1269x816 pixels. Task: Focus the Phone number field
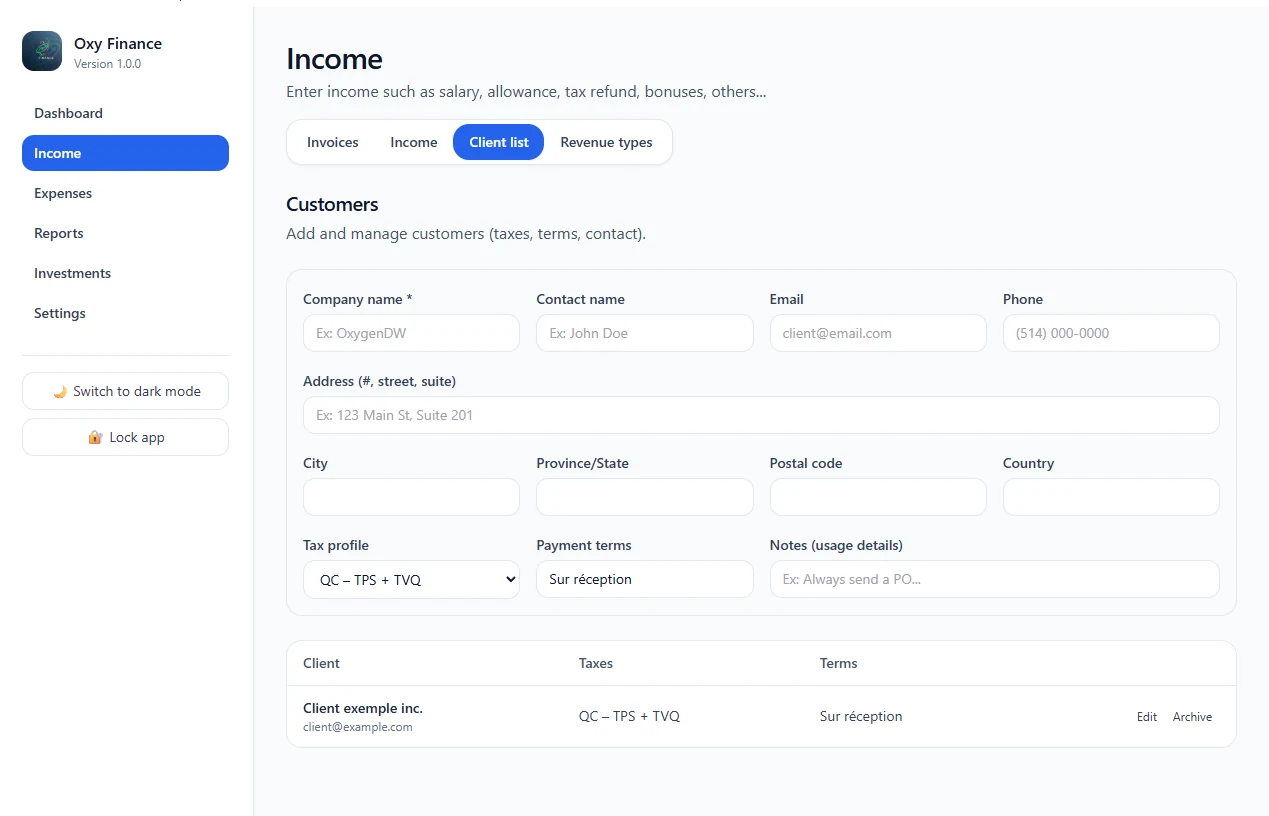1111,333
